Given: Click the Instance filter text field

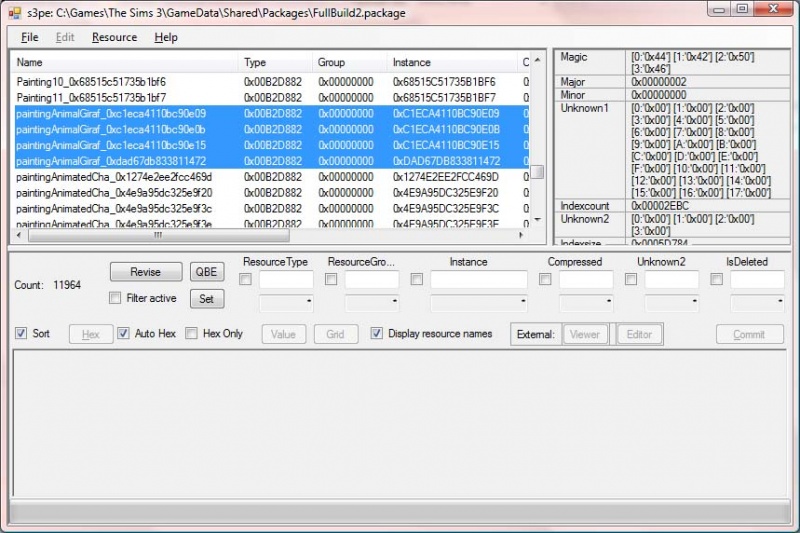Looking at the screenshot, I should [478, 280].
